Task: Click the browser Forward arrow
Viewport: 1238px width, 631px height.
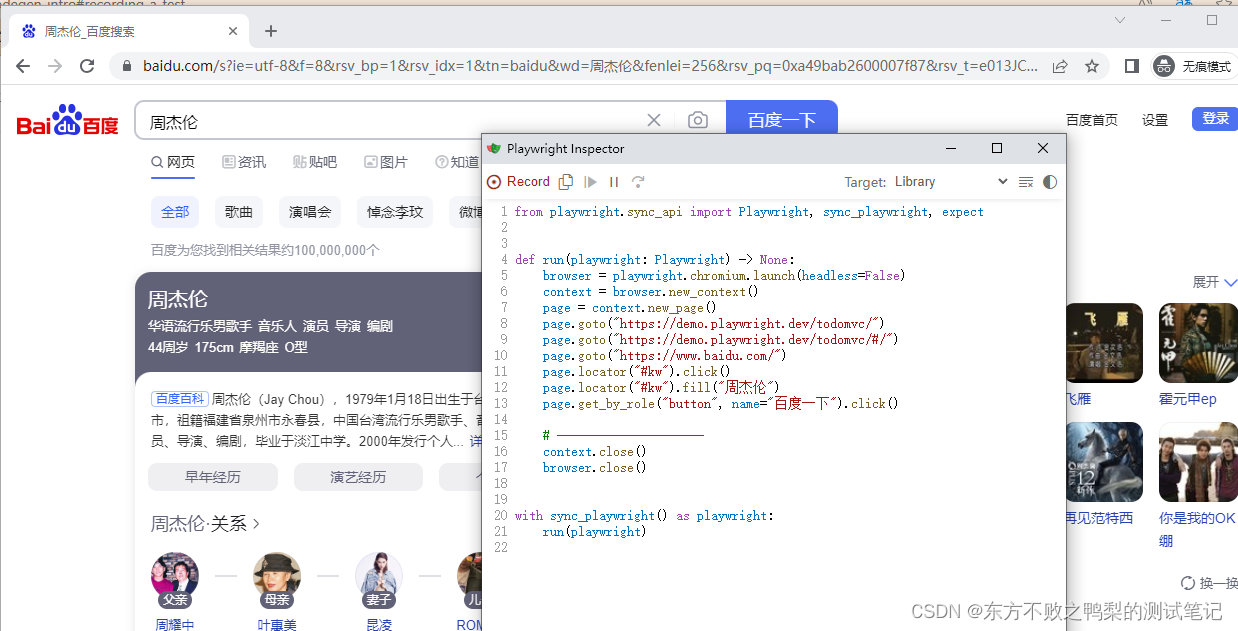Action: (55, 66)
